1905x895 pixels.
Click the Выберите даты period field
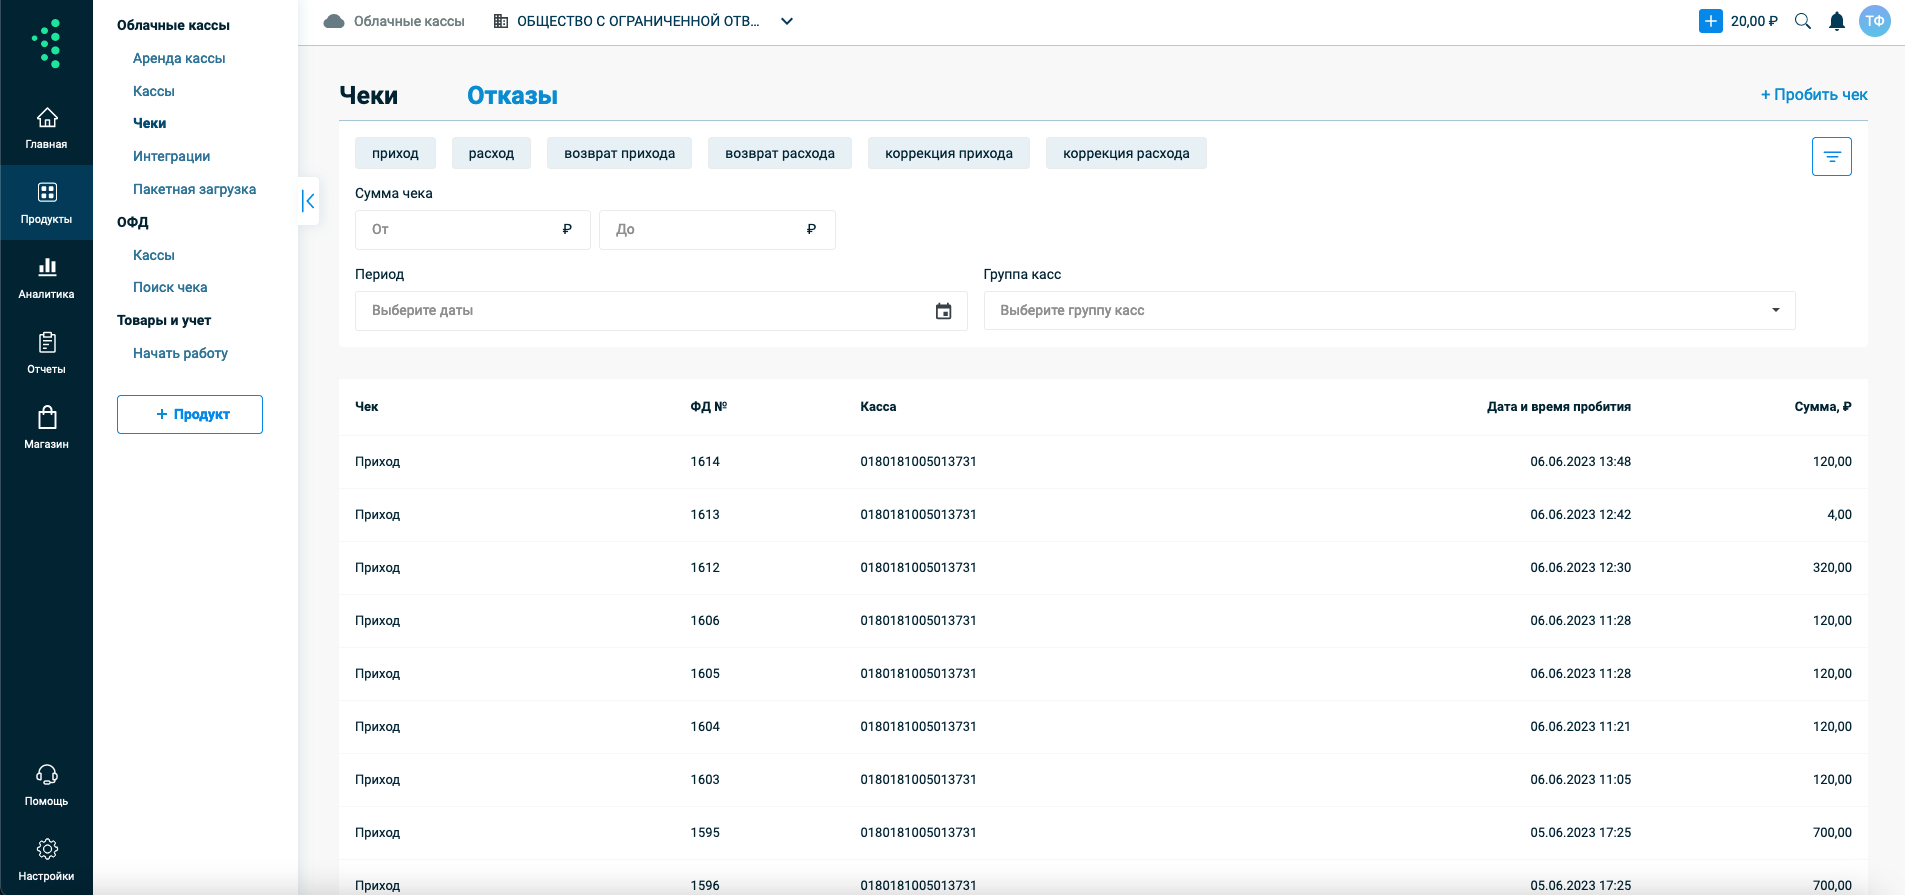point(661,311)
